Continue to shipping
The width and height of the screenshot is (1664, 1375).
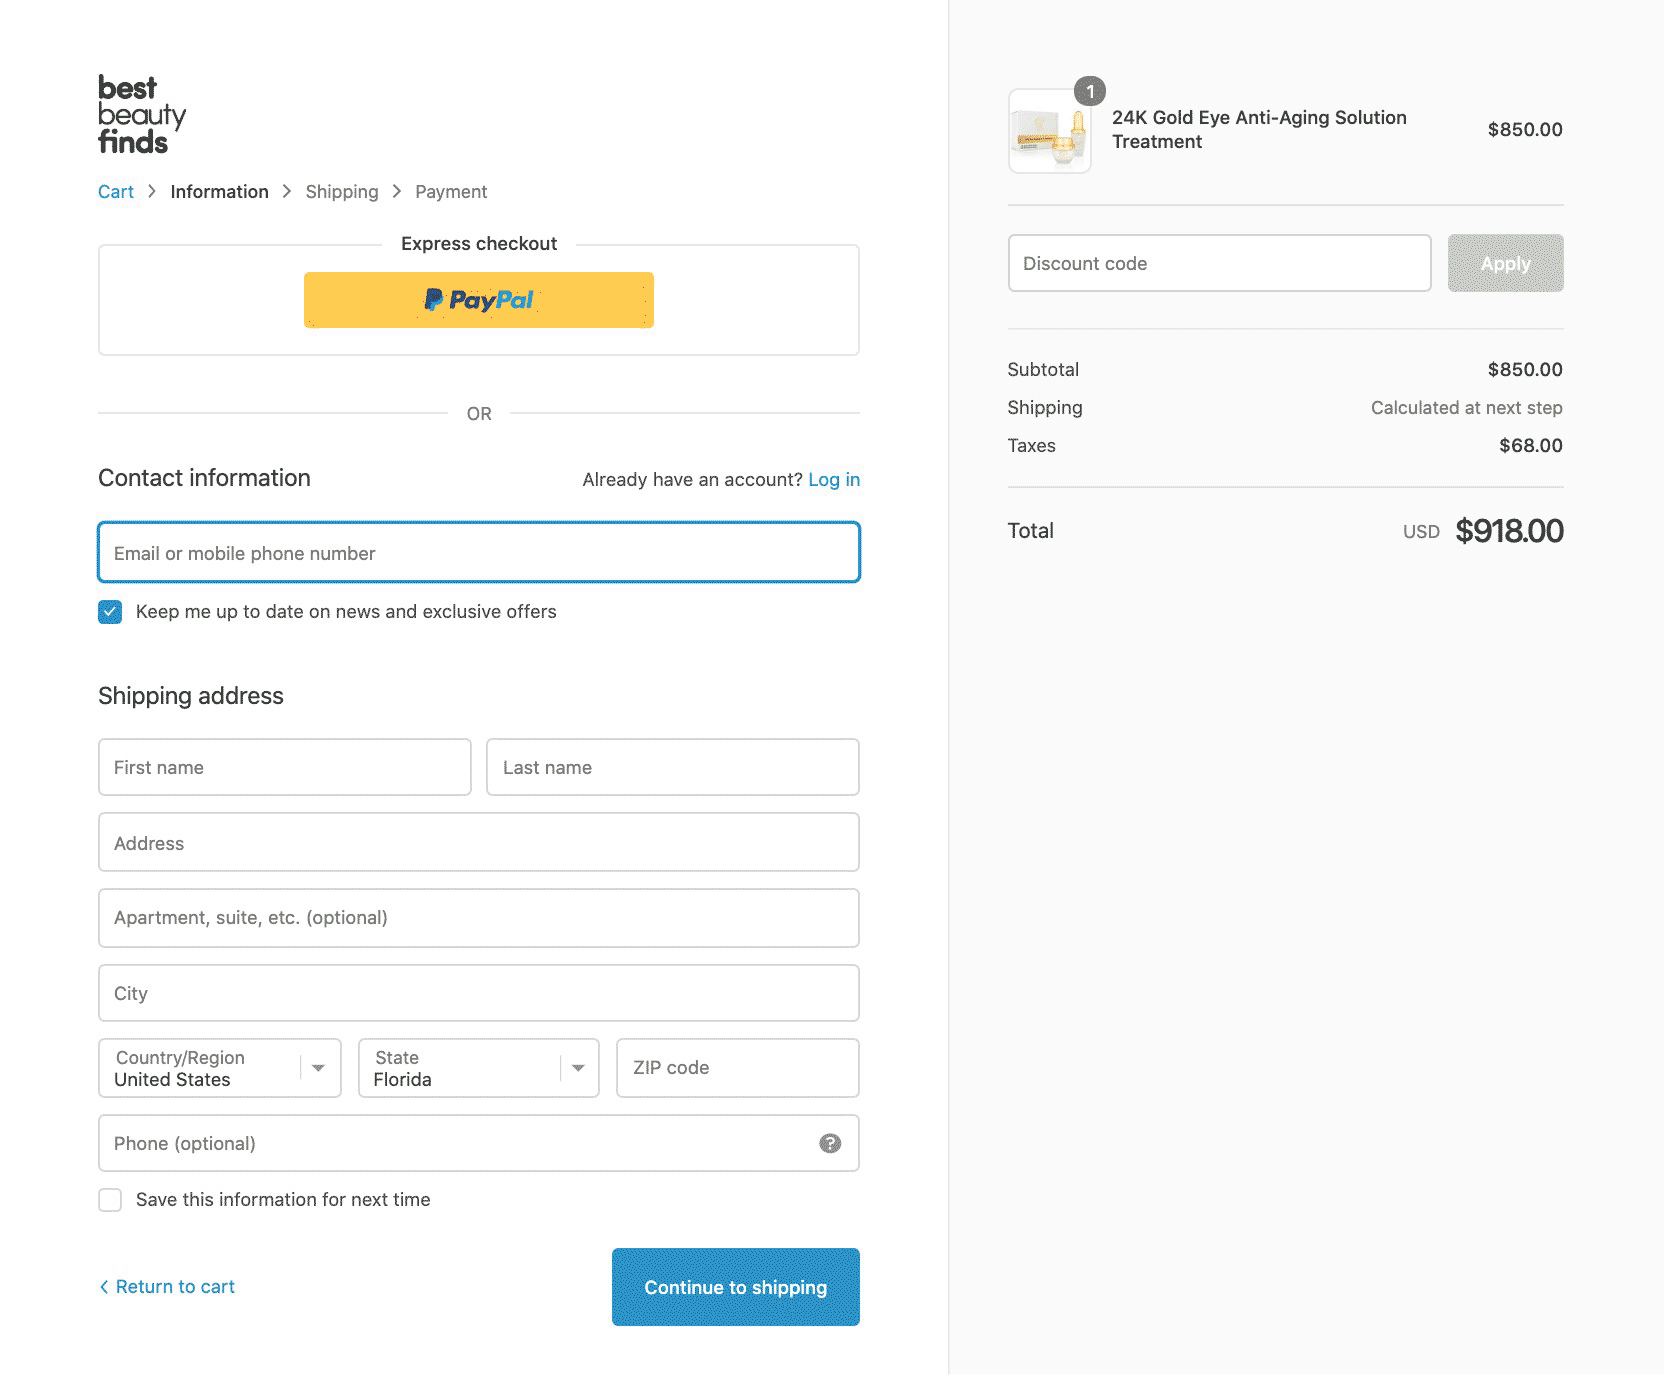point(736,1287)
